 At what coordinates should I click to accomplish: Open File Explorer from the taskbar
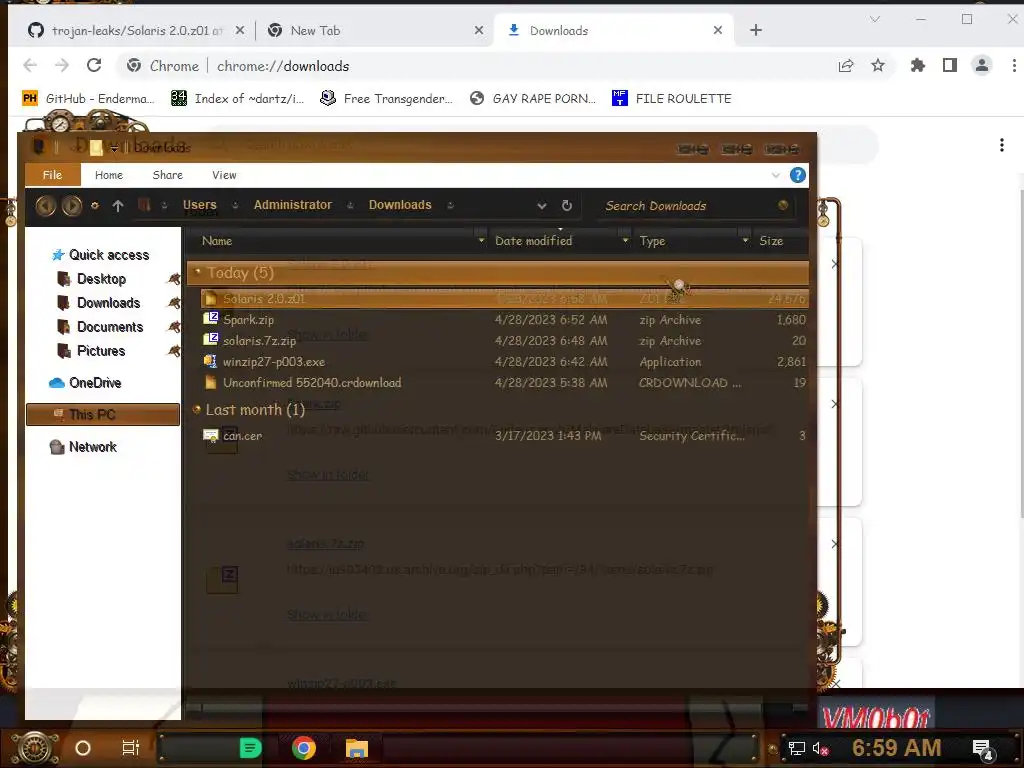pos(357,748)
